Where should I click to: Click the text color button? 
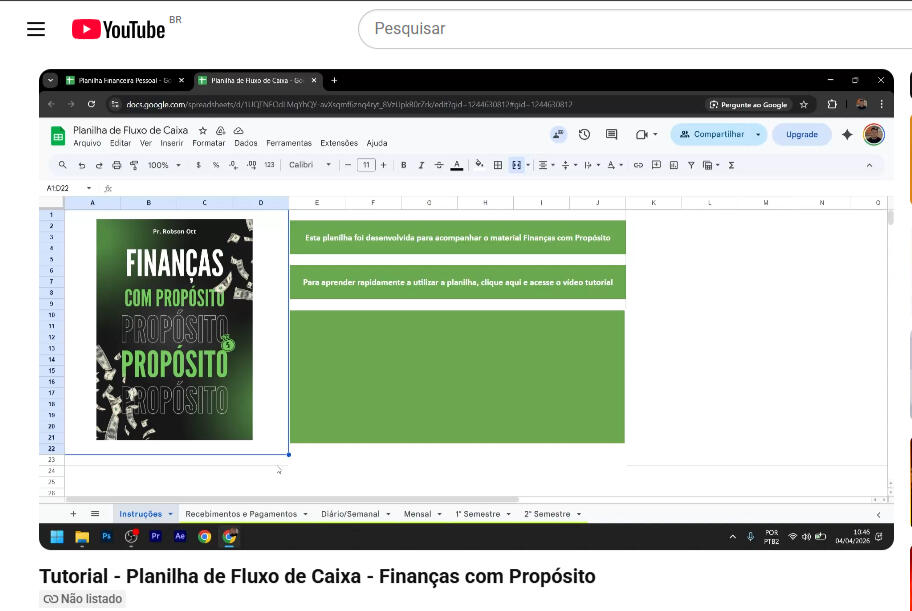click(x=456, y=165)
